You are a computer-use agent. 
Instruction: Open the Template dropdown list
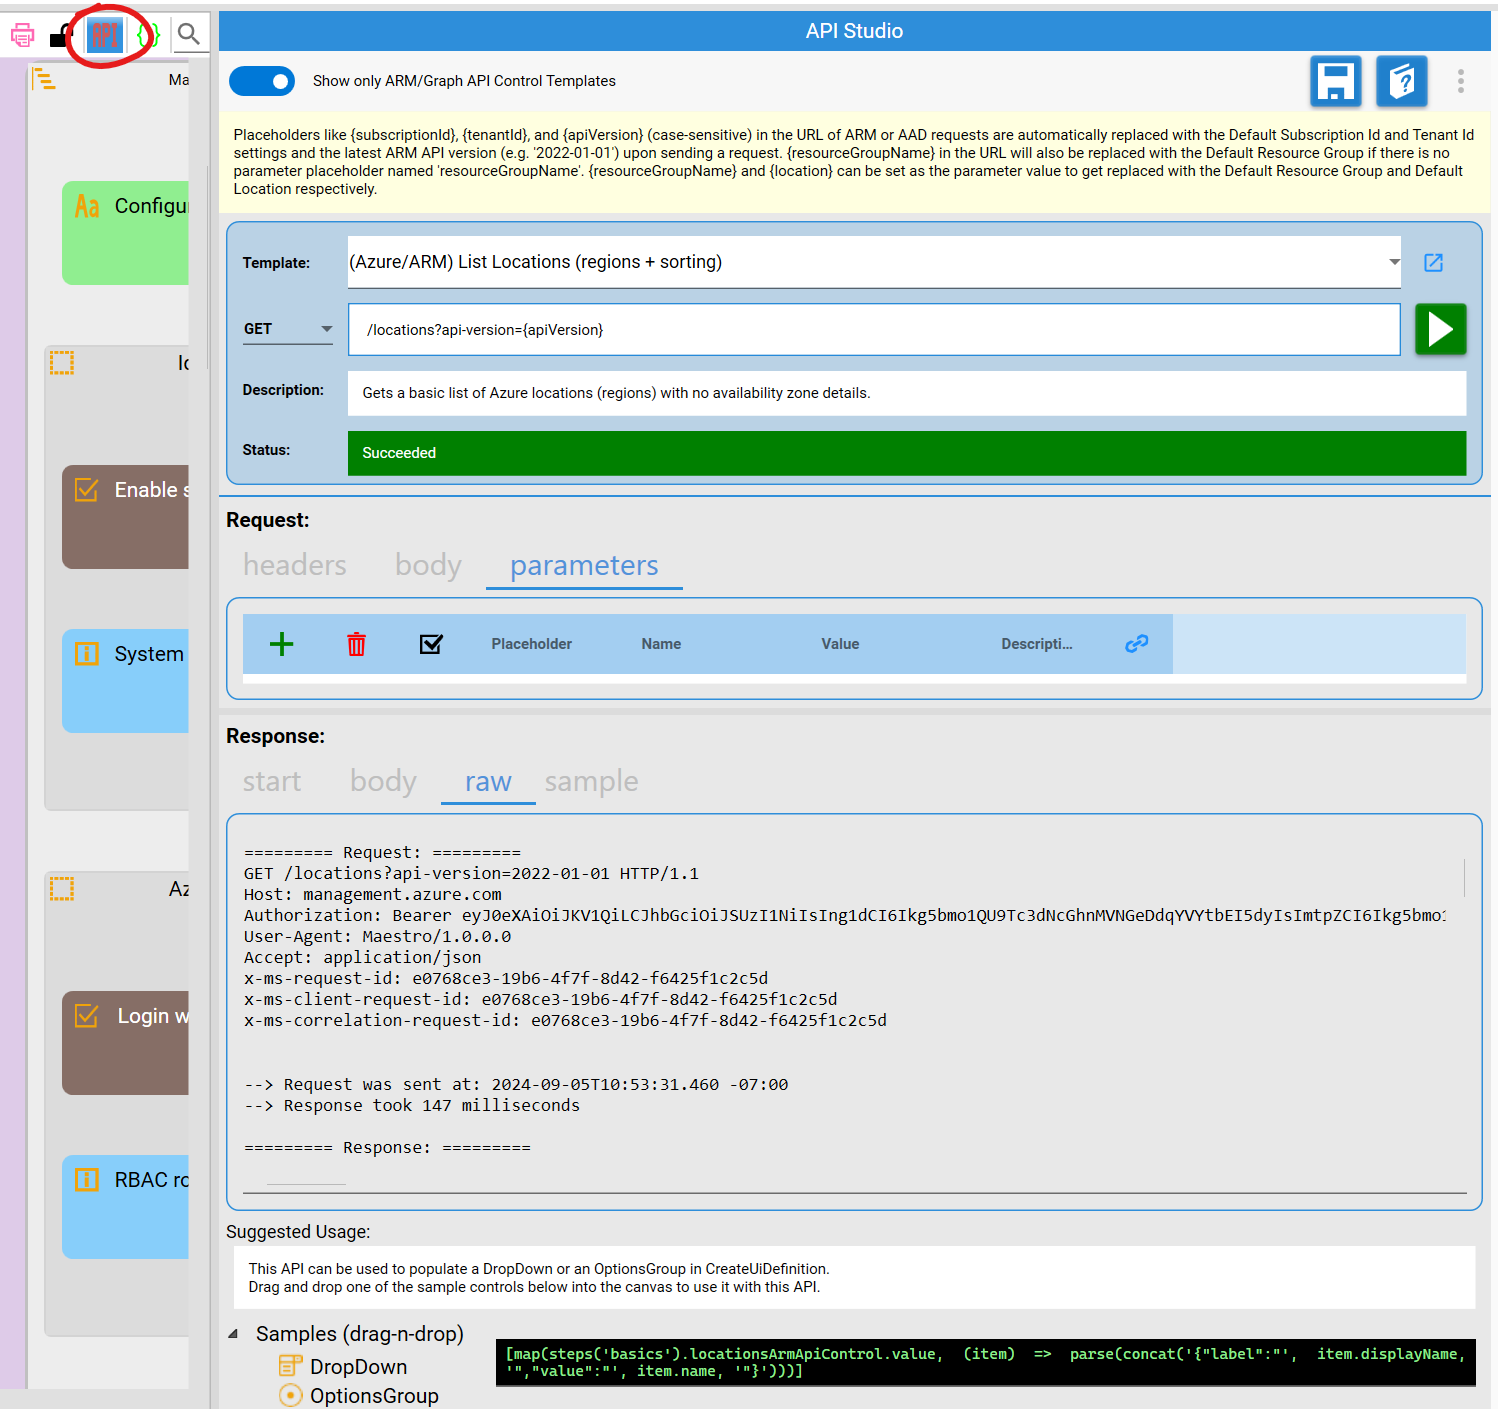click(x=1394, y=262)
